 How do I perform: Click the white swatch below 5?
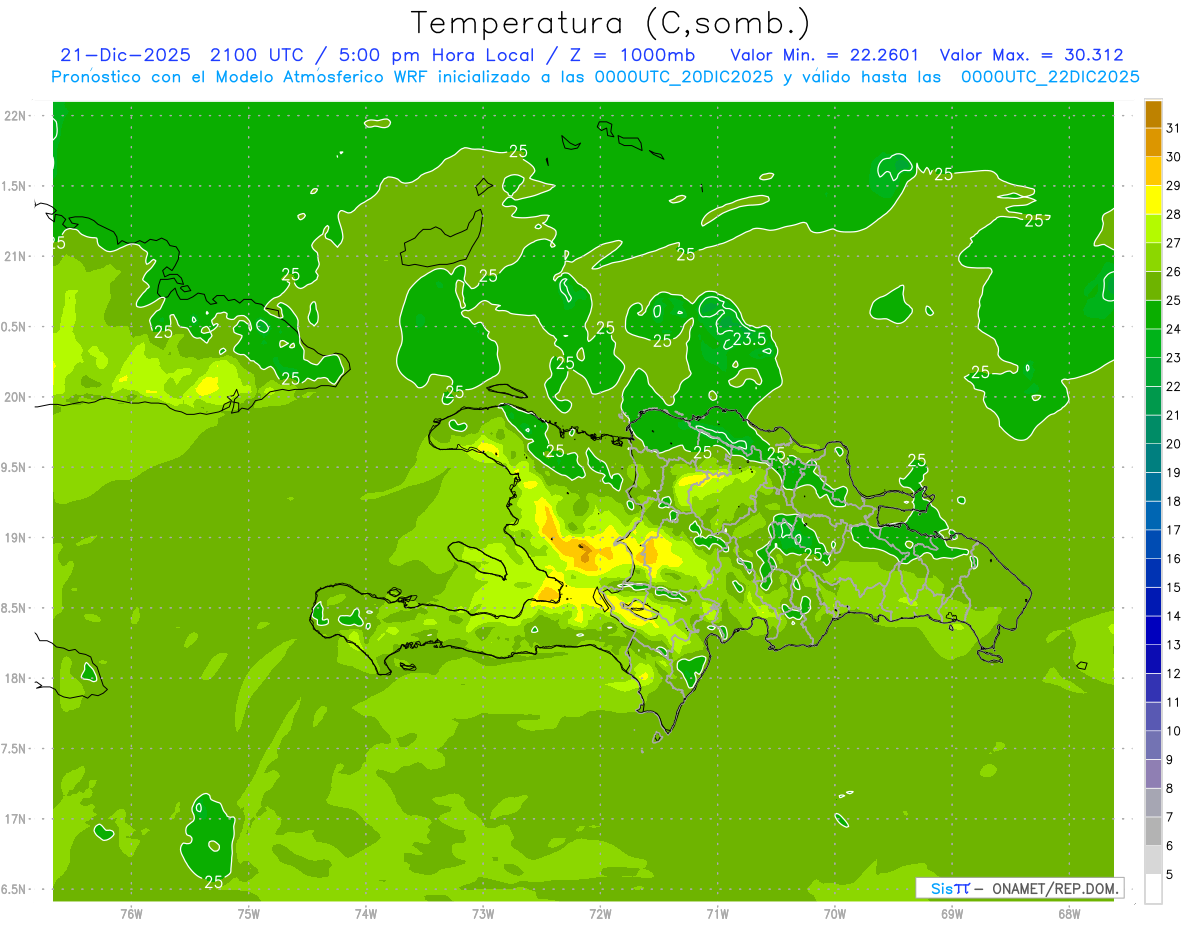pyautogui.click(x=1153, y=889)
